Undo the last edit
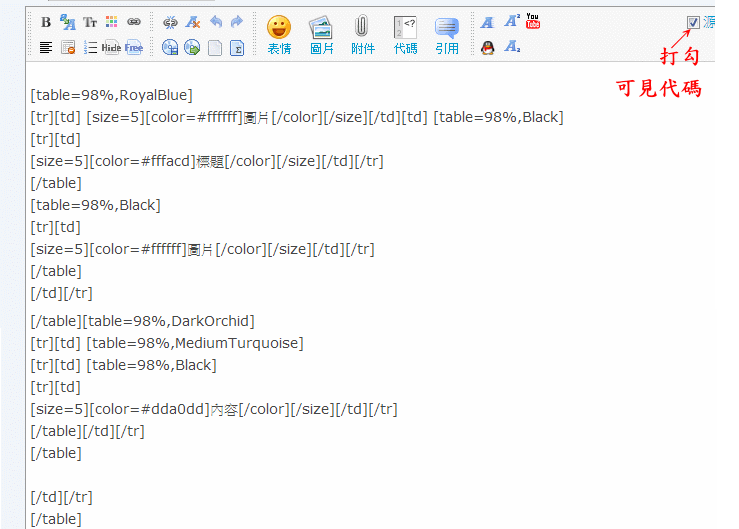The height and width of the screenshot is (529, 739). [216, 22]
